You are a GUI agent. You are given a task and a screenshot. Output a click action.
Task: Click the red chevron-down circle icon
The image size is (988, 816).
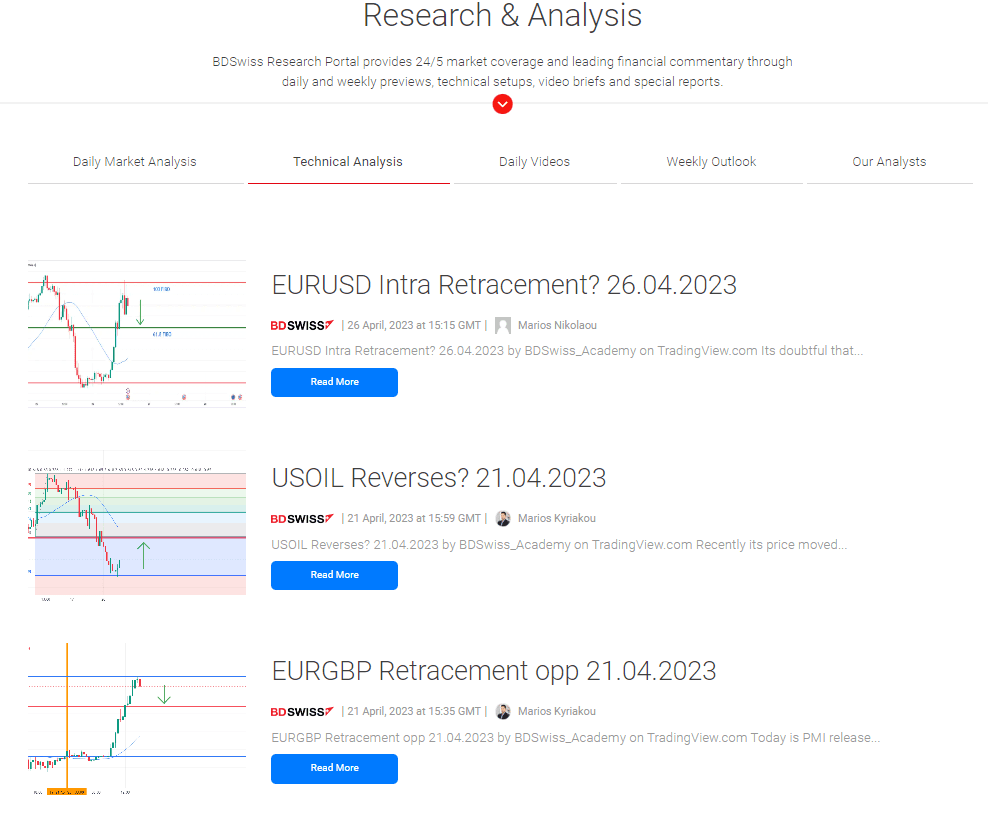(x=502, y=104)
